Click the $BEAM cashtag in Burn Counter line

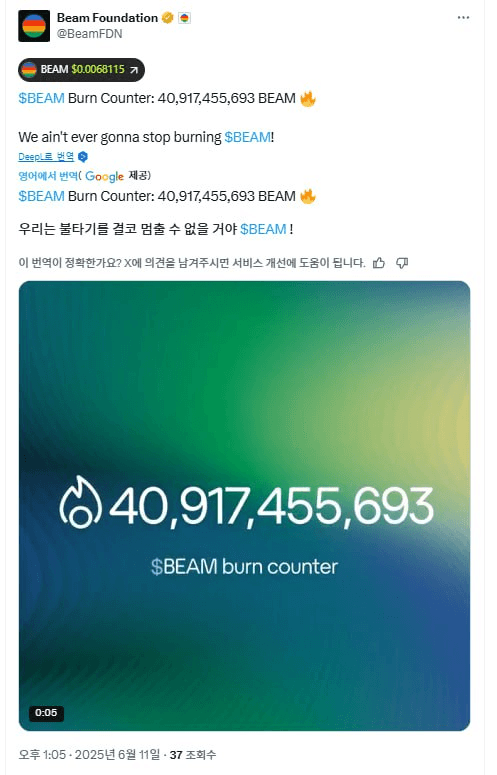[41, 98]
